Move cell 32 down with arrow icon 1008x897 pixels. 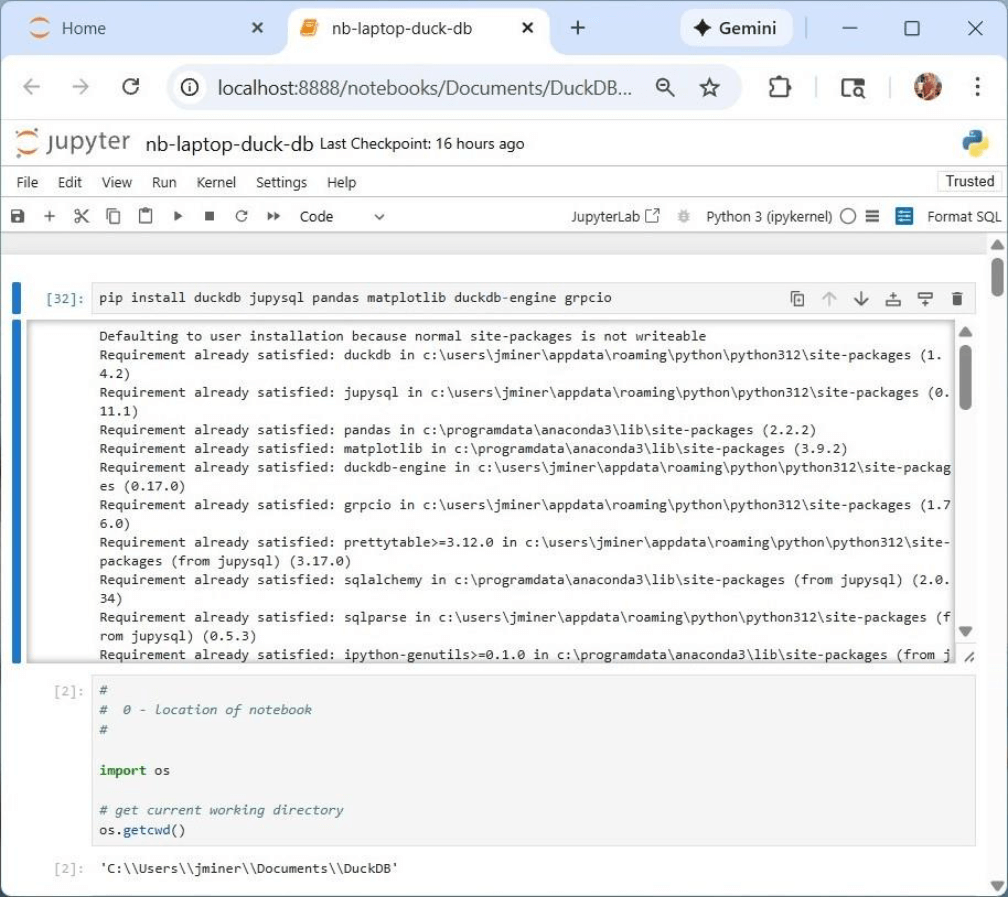point(861,298)
